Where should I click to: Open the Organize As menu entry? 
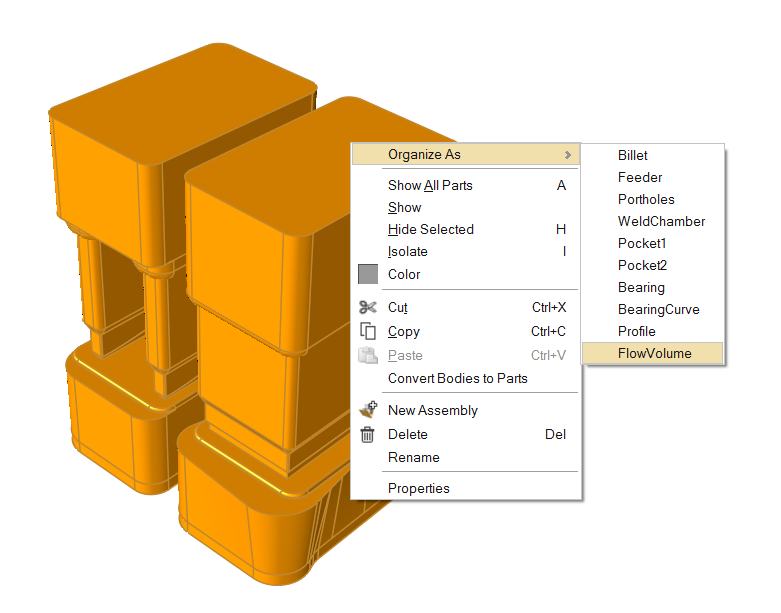424,155
